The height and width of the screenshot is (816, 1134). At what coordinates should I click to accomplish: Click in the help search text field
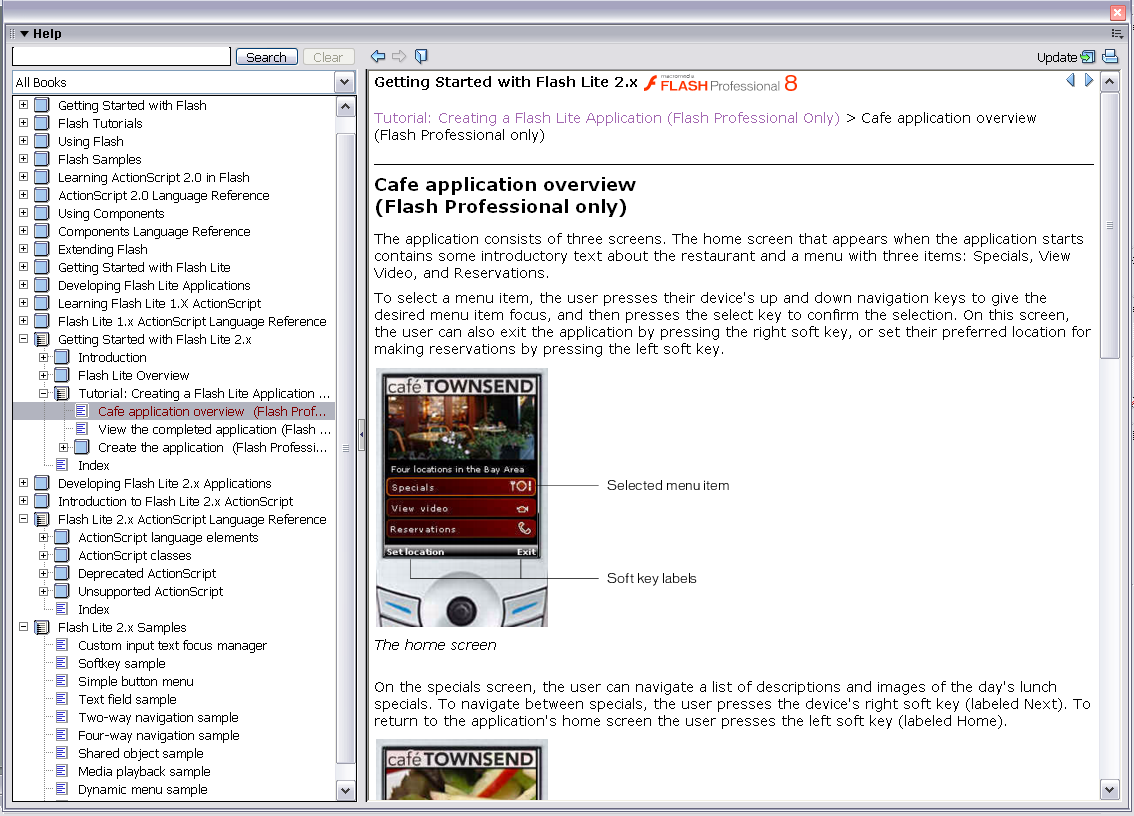[x=121, y=57]
